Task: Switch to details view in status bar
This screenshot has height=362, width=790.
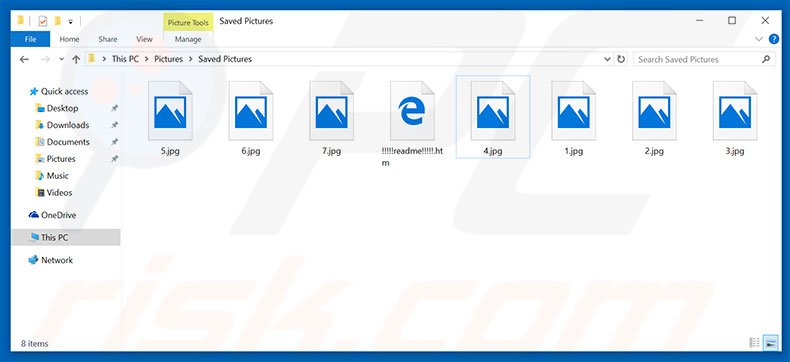Action: click(x=755, y=343)
